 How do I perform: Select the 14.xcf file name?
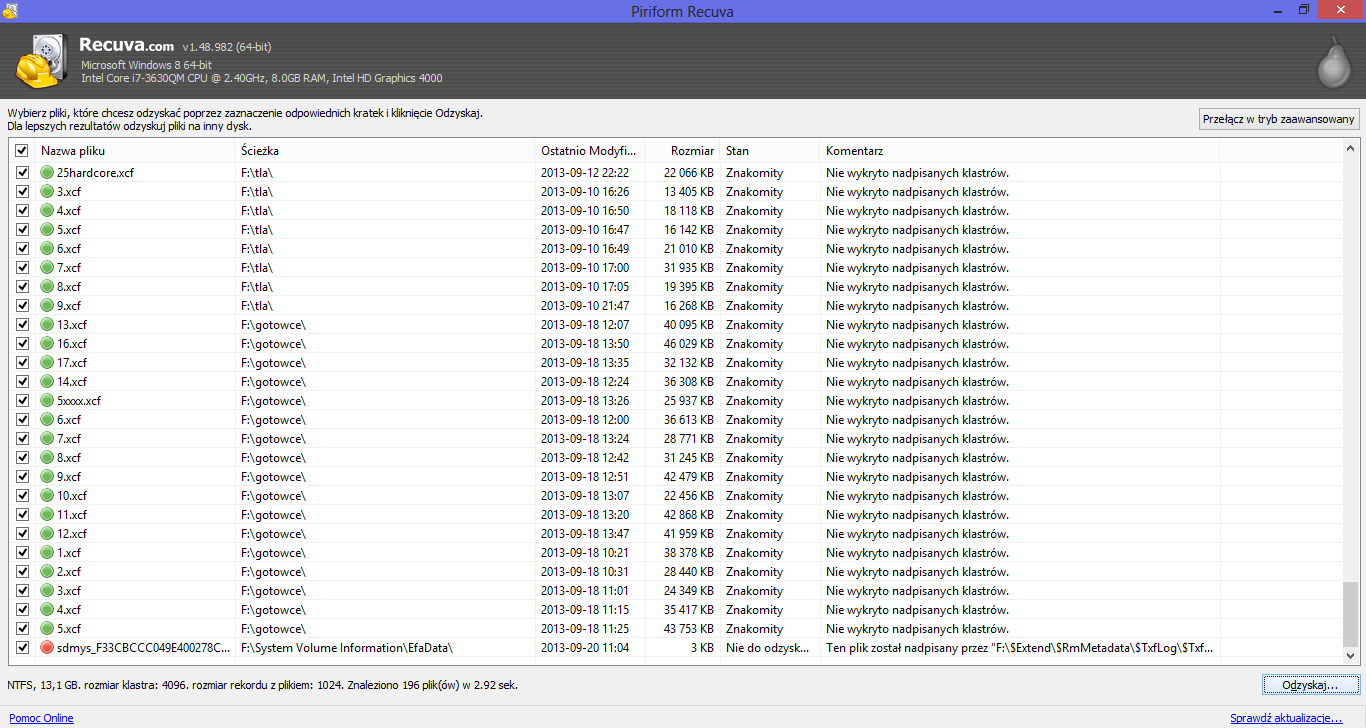click(x=72, y=382)
